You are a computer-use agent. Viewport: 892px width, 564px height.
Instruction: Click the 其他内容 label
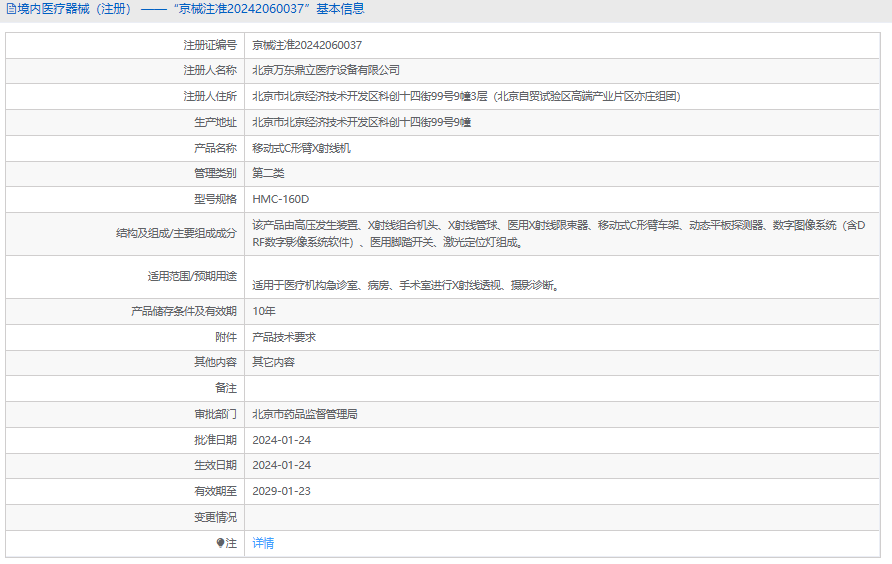[215, 363]
